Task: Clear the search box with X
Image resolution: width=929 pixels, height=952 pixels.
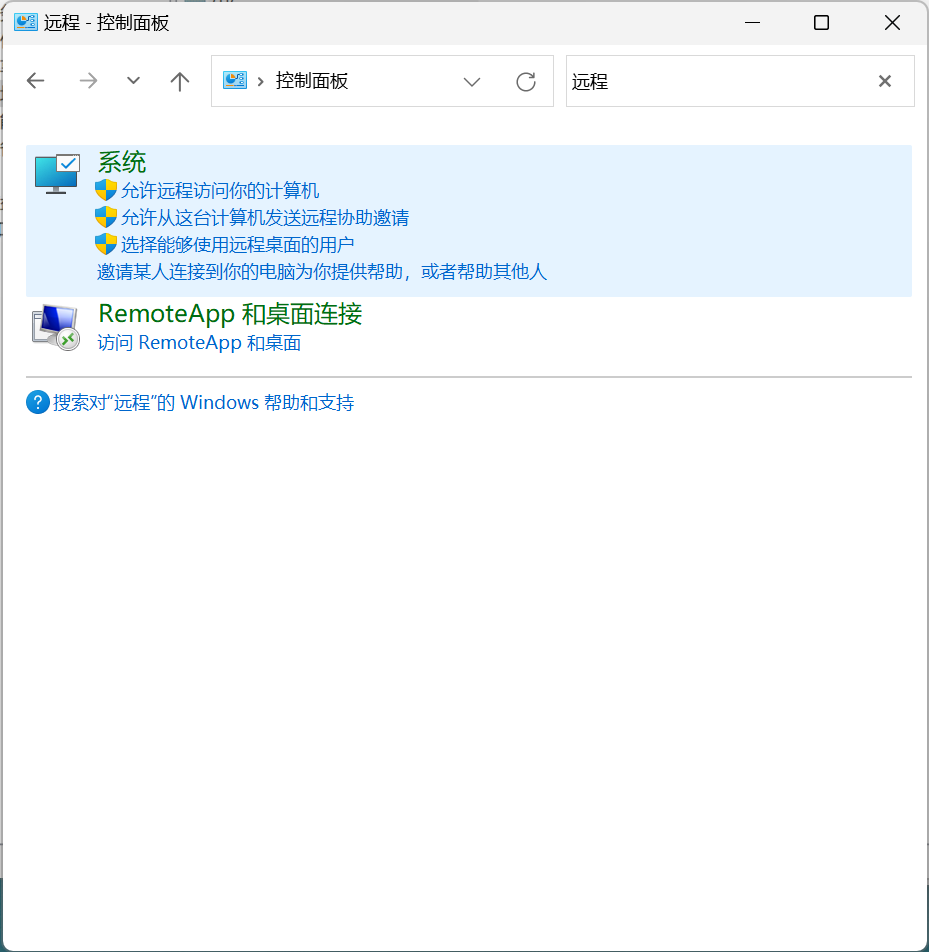Action: point(885,81)
